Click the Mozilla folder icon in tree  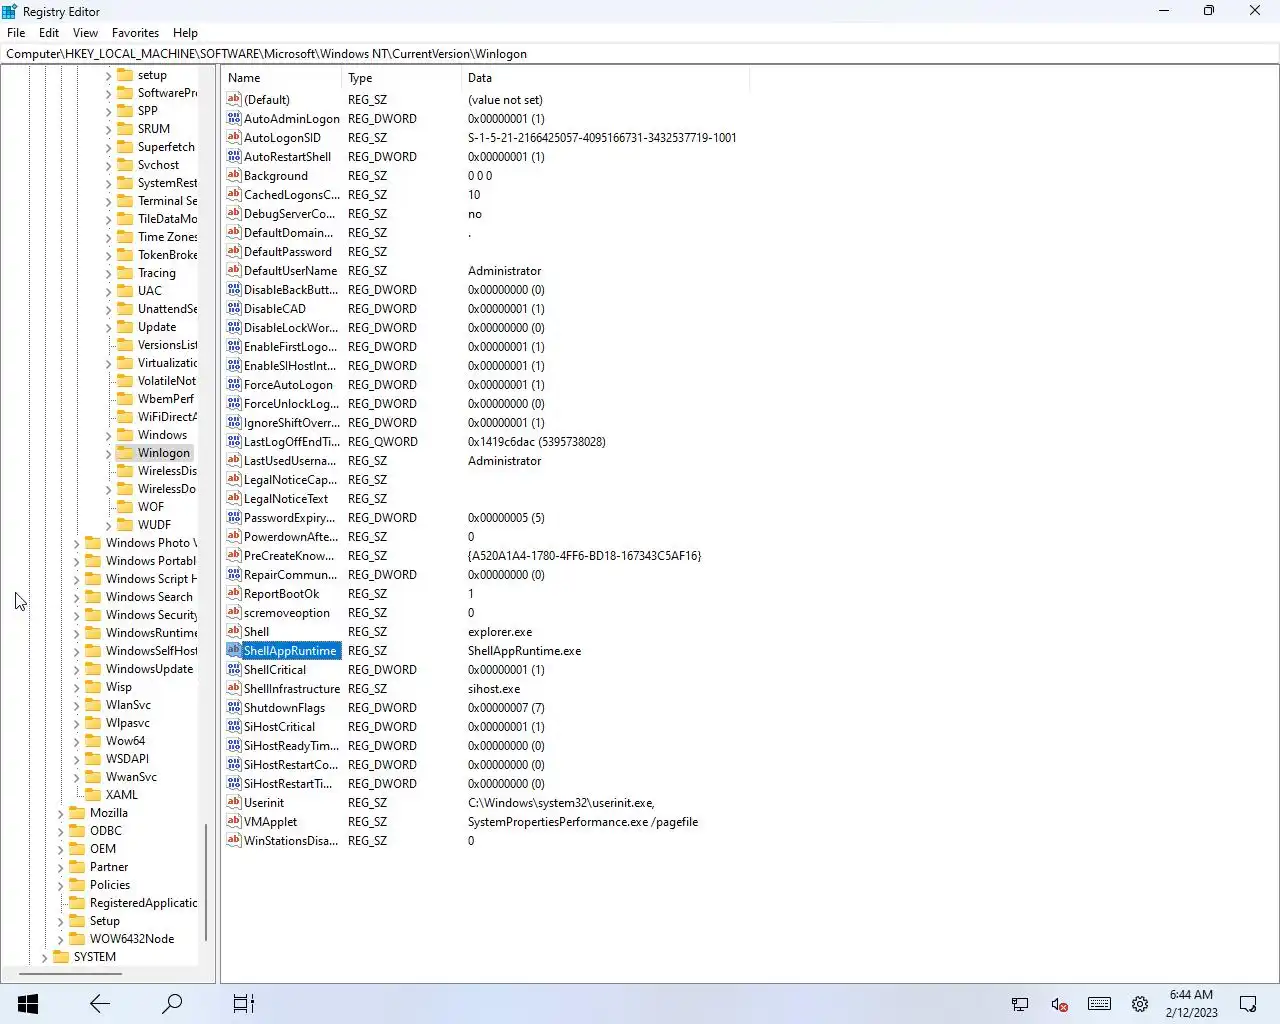click(77, 813)
